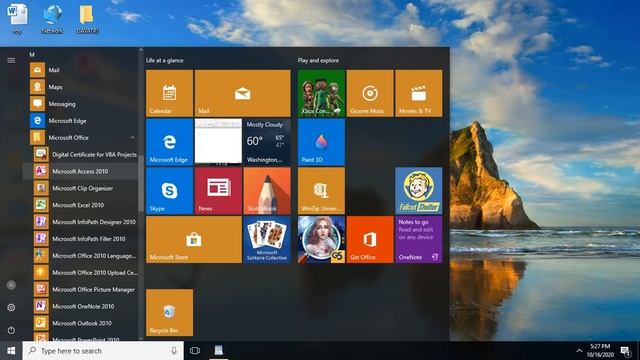Launch Microsoft Access 2010
The height and width of the screenshot is (360, 640).
coord(81,171)
